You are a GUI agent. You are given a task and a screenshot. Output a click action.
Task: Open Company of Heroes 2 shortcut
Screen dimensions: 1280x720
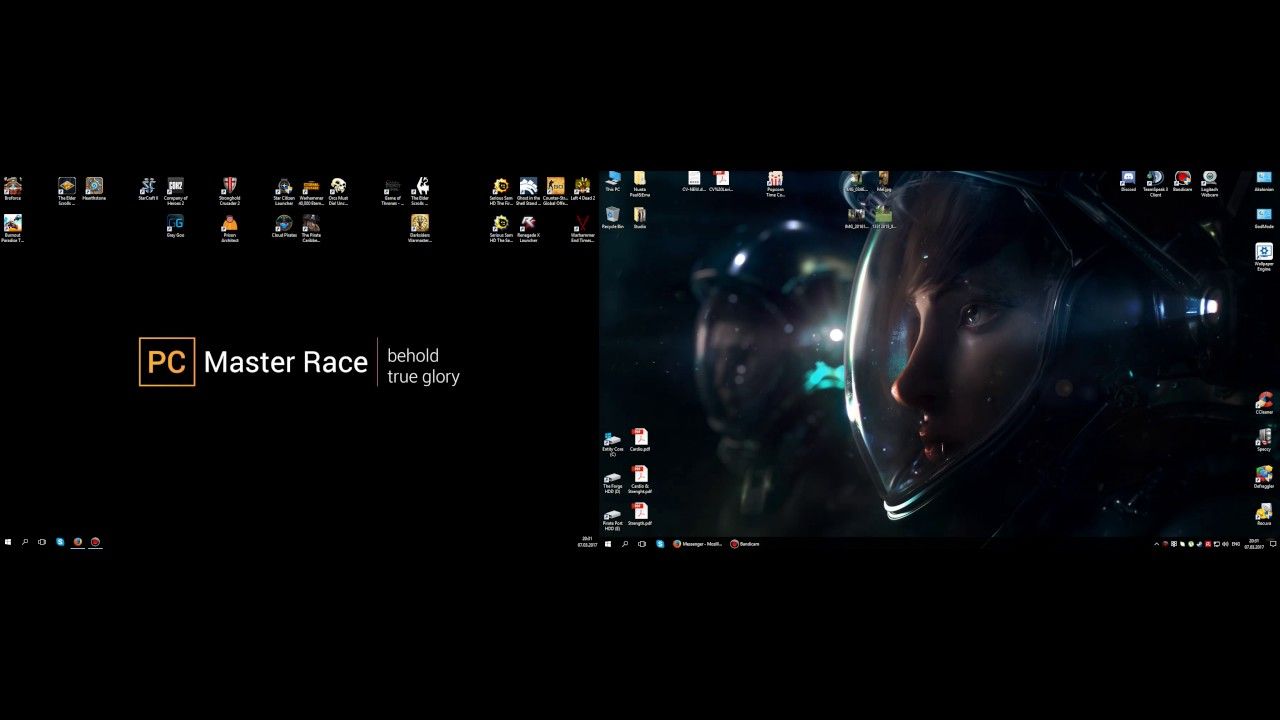pos(175,191)
